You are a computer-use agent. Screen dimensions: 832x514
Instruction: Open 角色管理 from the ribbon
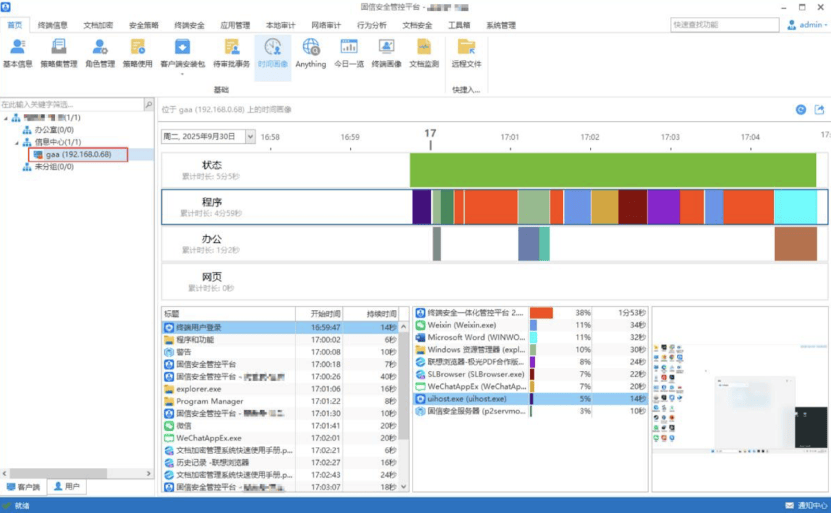pyautogui.click(x=99, y=51)
